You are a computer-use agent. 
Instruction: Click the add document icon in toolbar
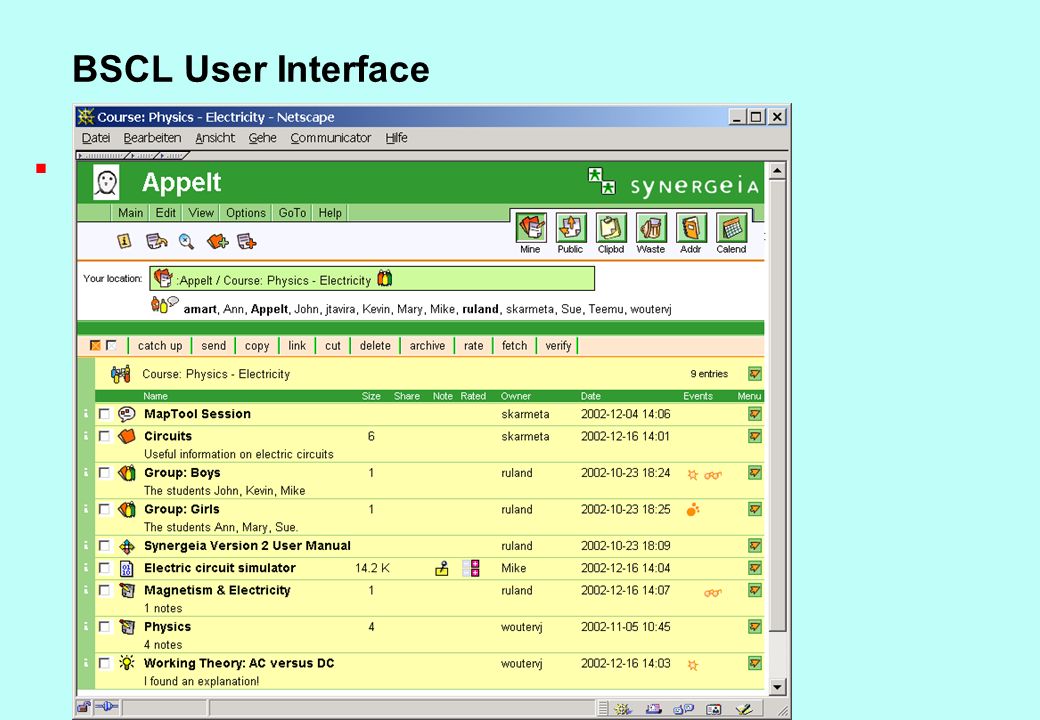click(247, 241)
